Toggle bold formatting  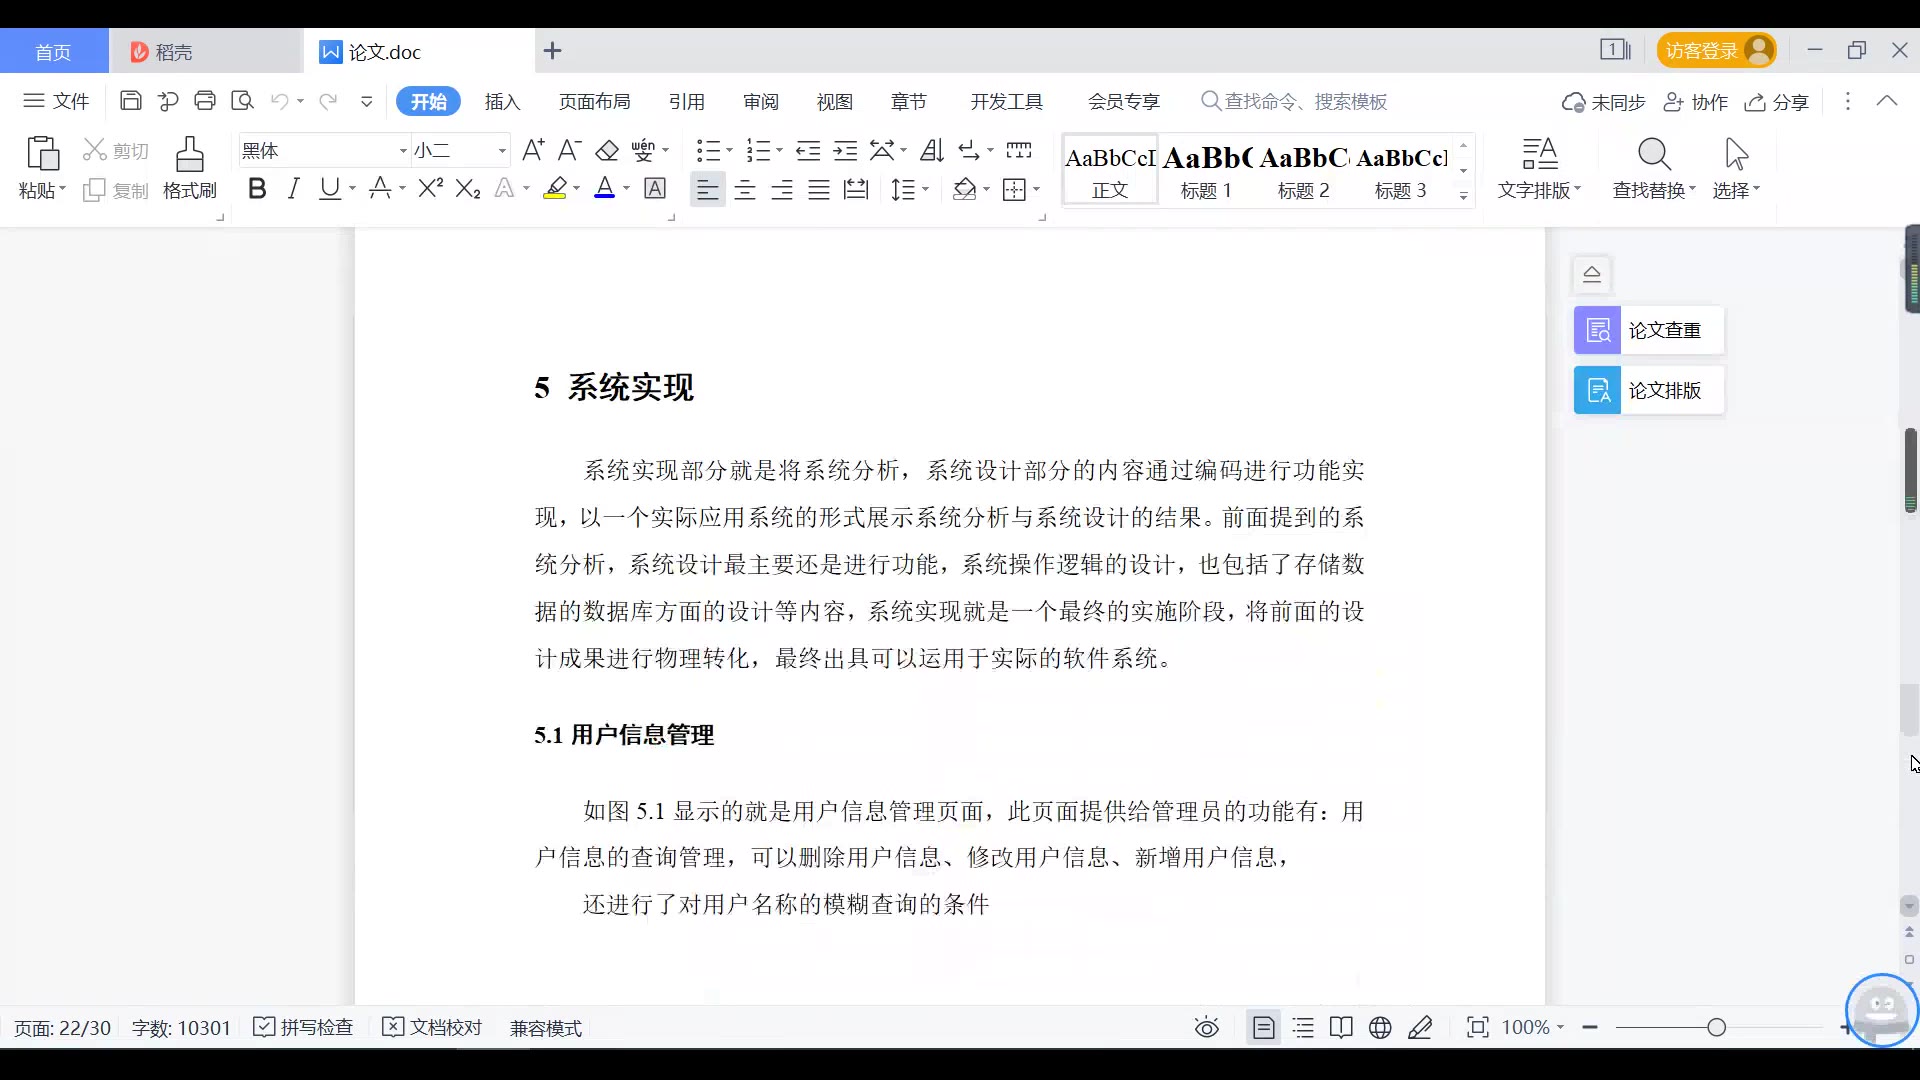(257, 188)
